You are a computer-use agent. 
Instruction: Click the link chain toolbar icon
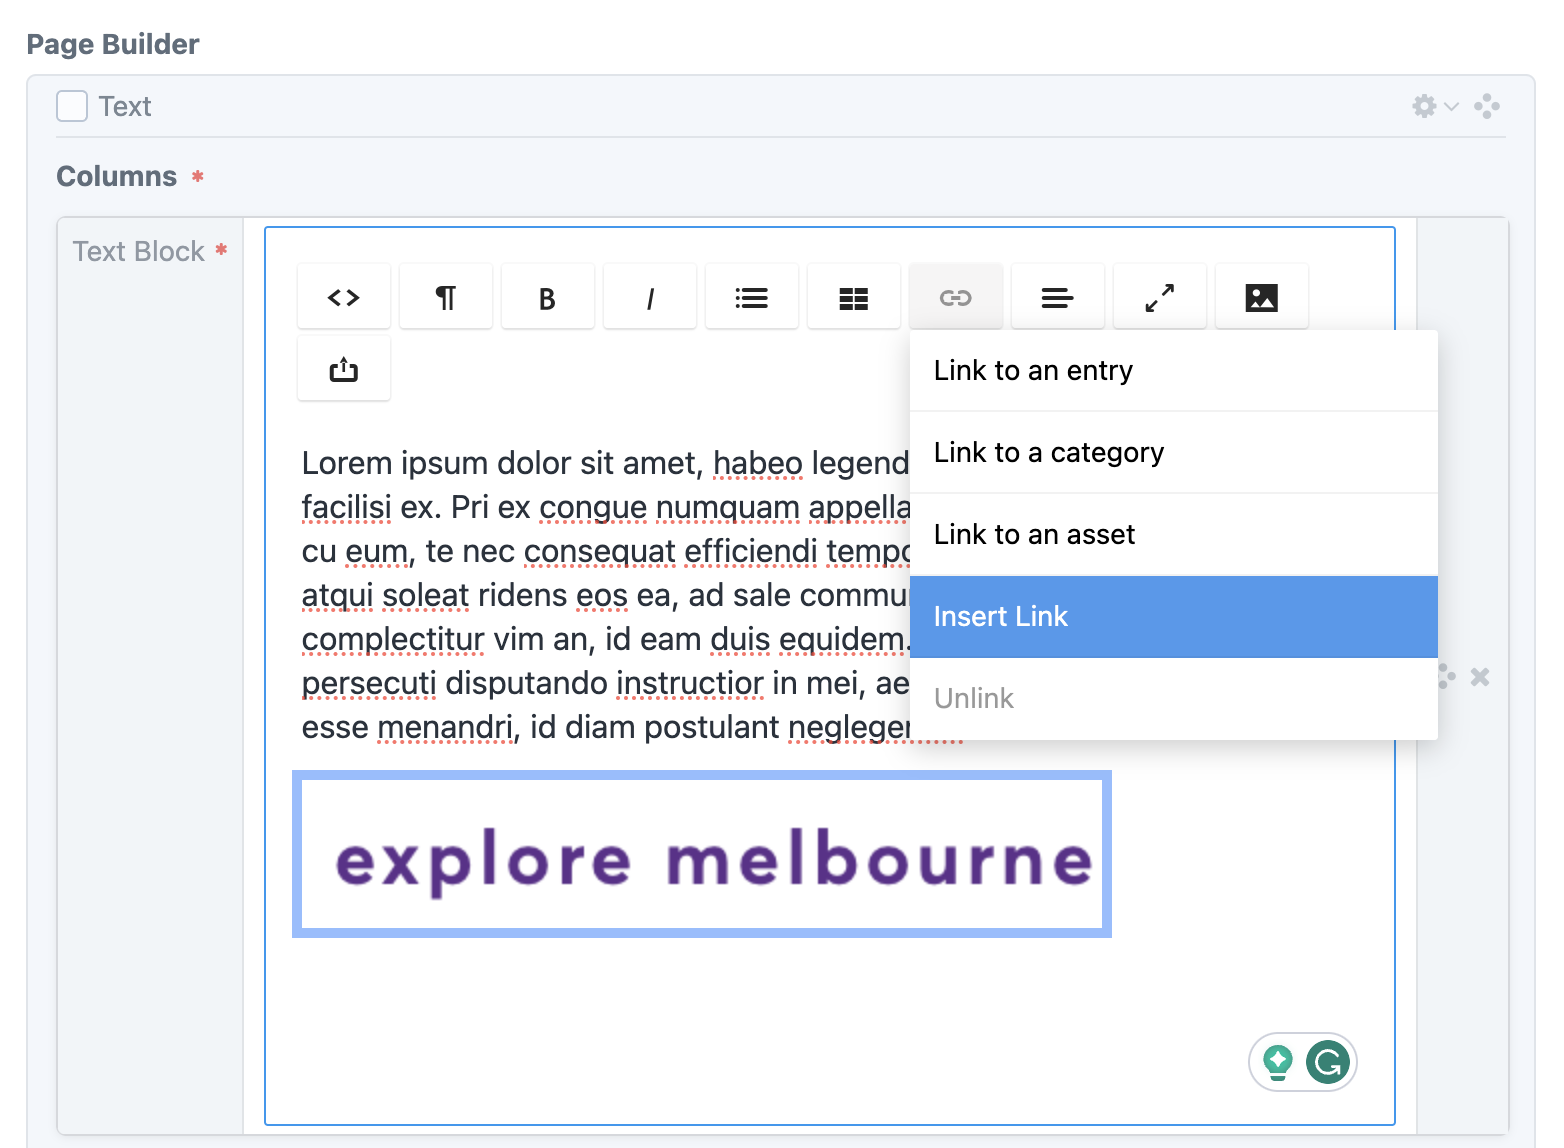tap(956, 297)
